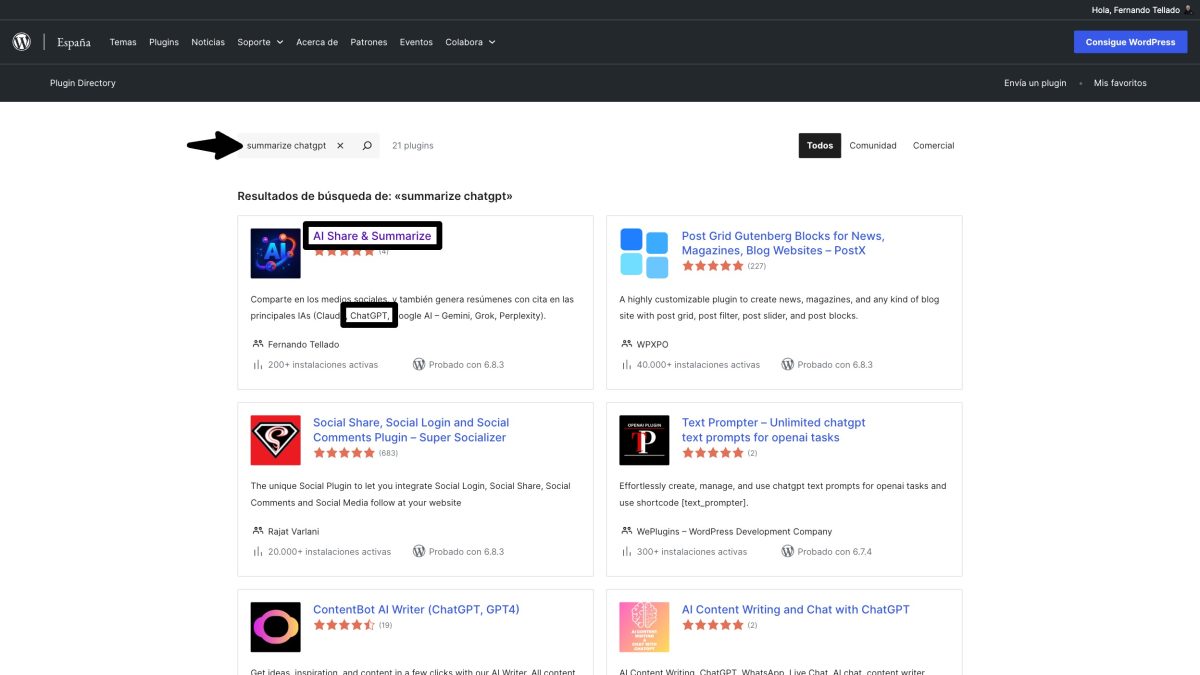Screen dimensions: 1200x675
Task: Click the Consigue WordPress button
Action: (1130, 41)
